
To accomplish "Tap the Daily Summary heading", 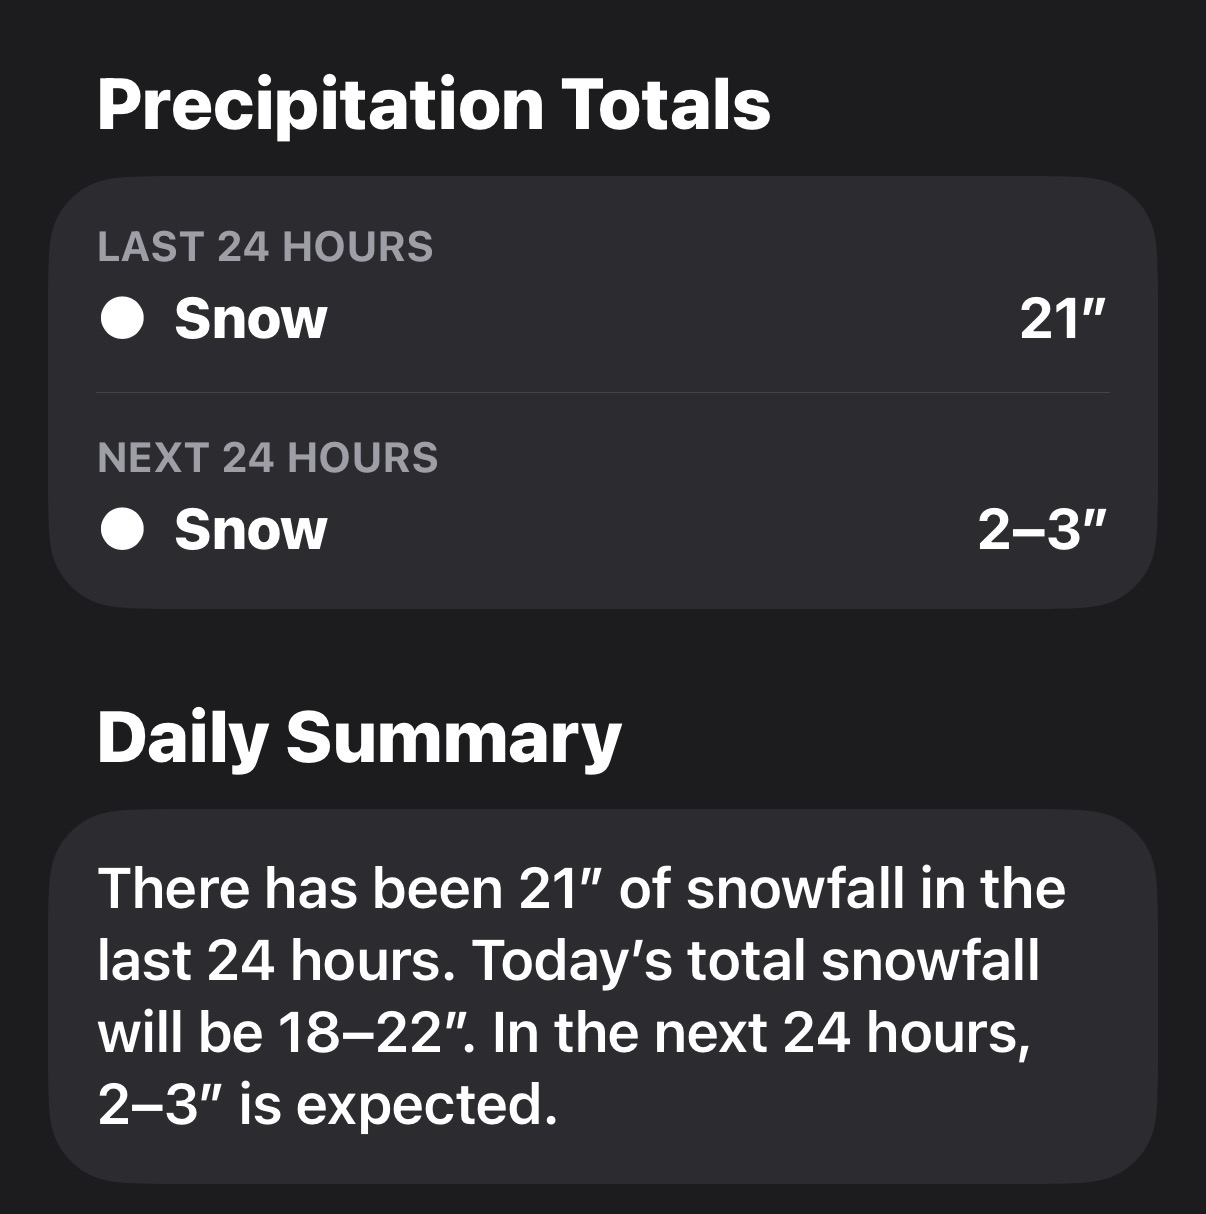I will (x=359, y=737).
